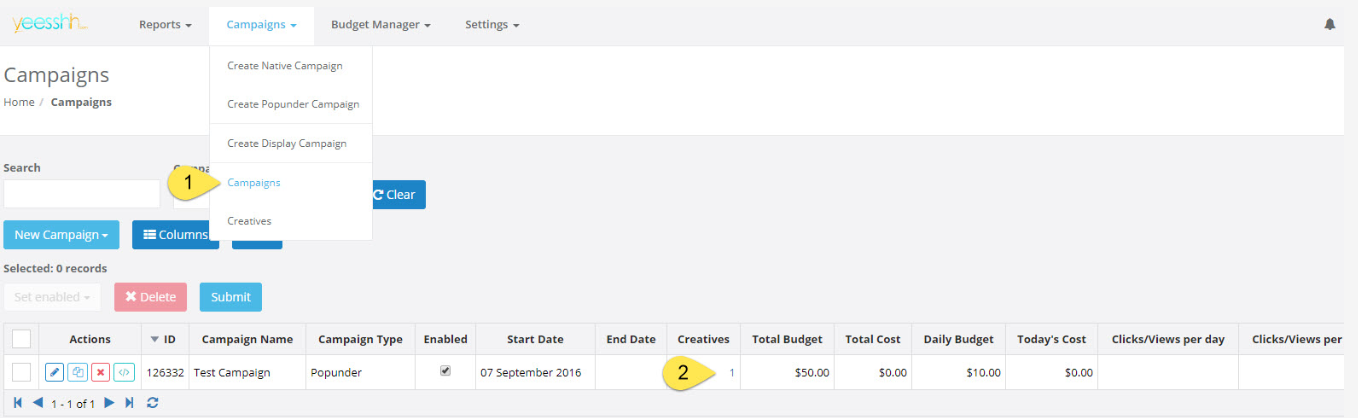Click the edit pencil icon for Test Campaign
The width and height of the screenshot is (1358, 418).
pyautogui.click(x=54, y=372)
